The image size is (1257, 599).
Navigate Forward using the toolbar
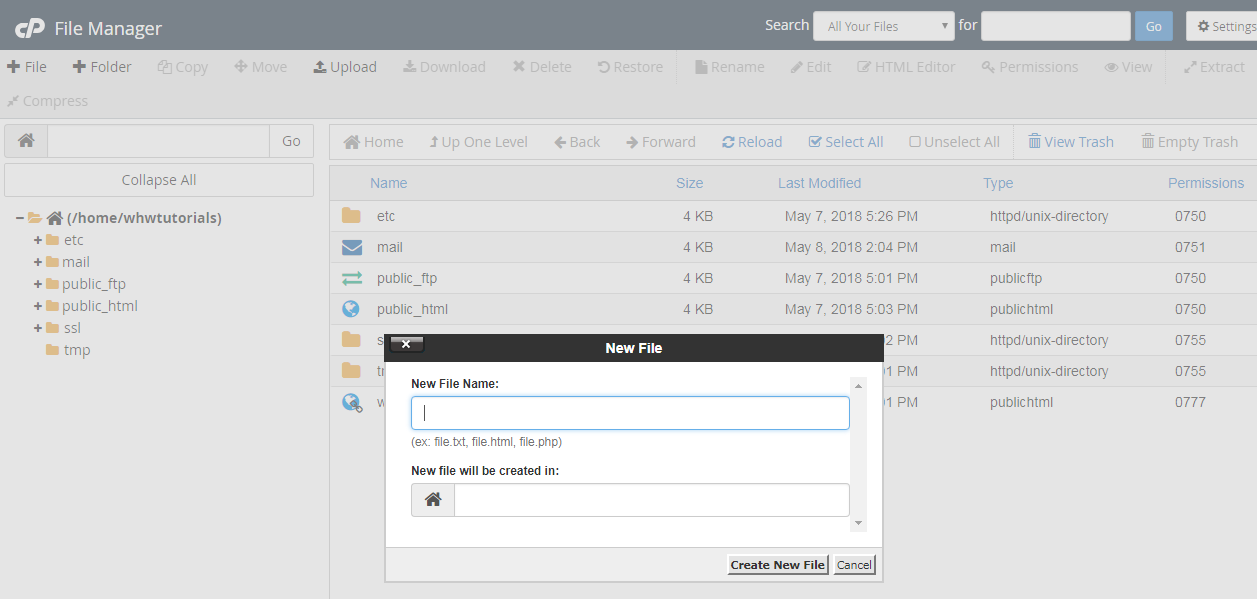click(660, 141)
